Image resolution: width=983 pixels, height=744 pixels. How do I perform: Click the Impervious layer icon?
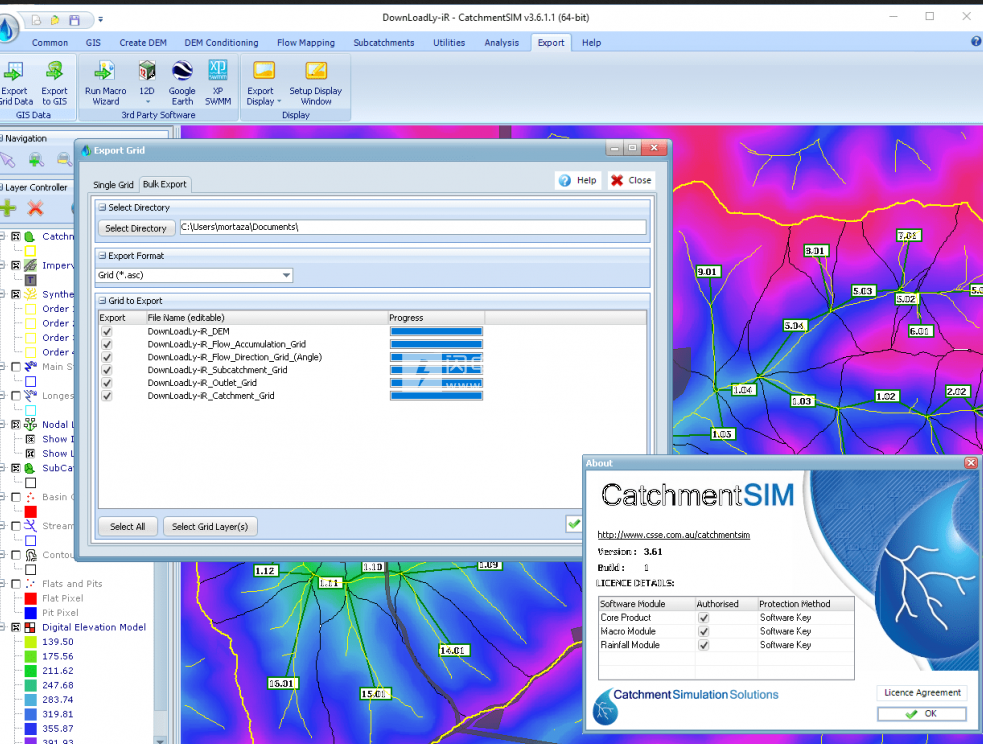(30, 265)
